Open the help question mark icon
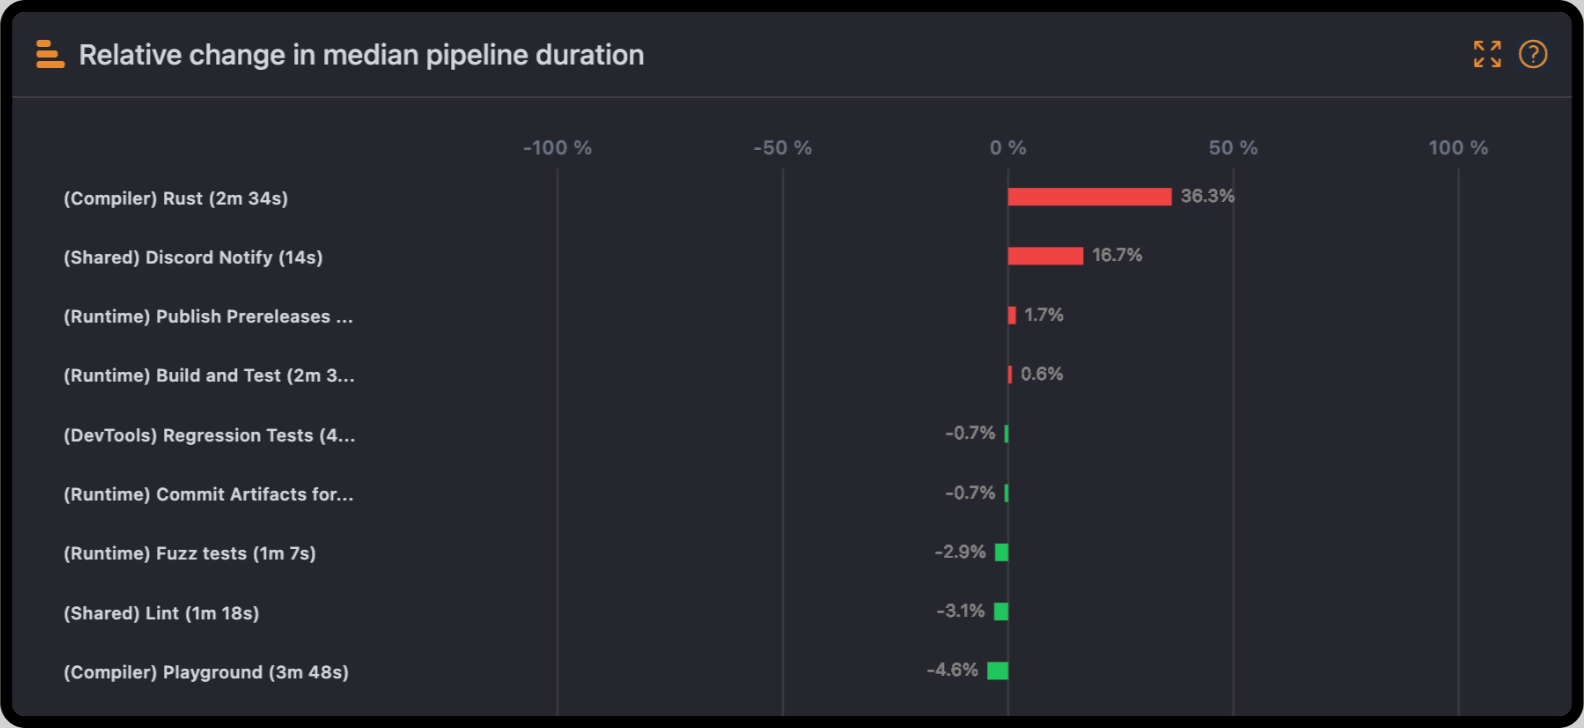Image resolution: width=1584 pixels, height=728 pixels. tap(1532, 54)
